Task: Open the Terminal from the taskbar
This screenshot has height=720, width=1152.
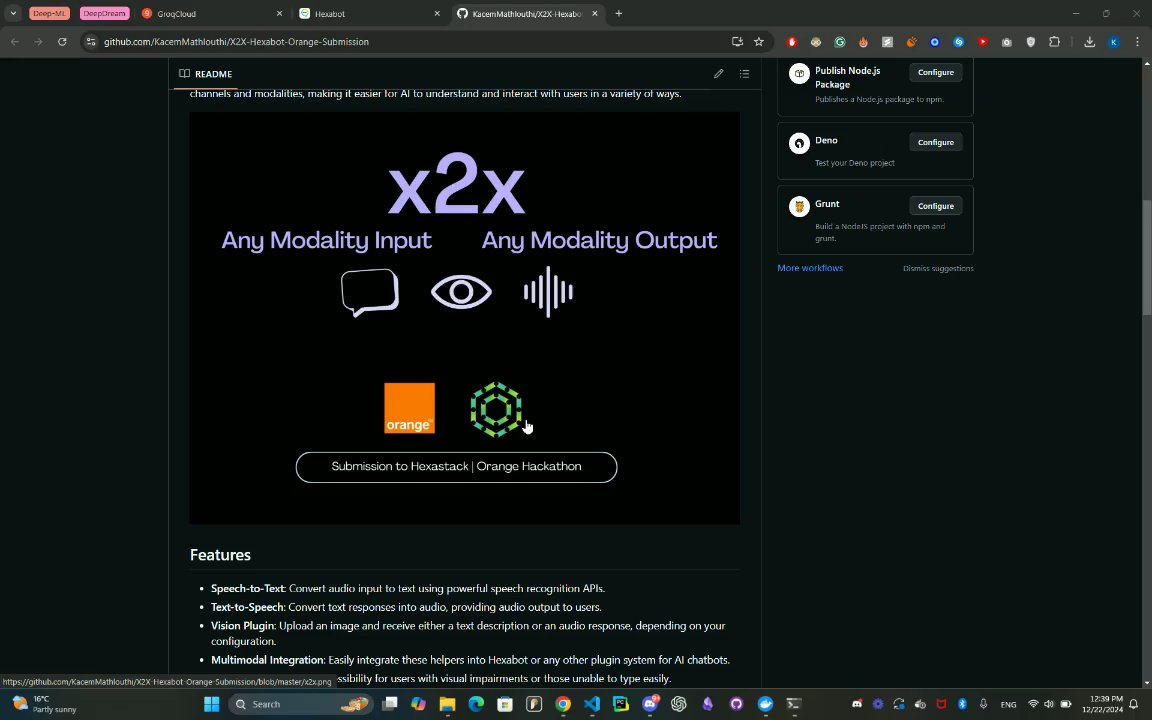Action: pyautogui.click(x=793, y=704)
